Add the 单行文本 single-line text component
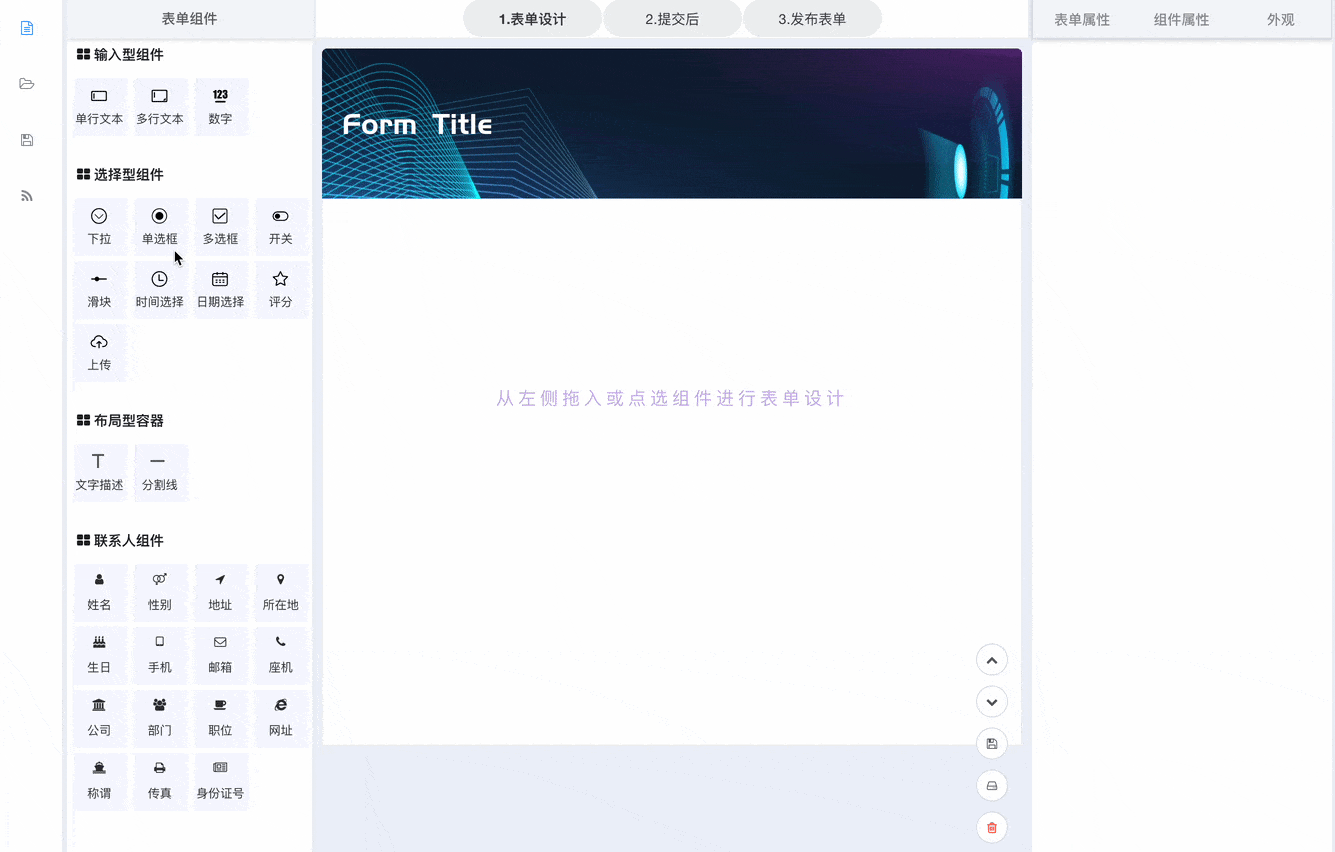Viewport: 1335px width, 852px height. (100, 106)
